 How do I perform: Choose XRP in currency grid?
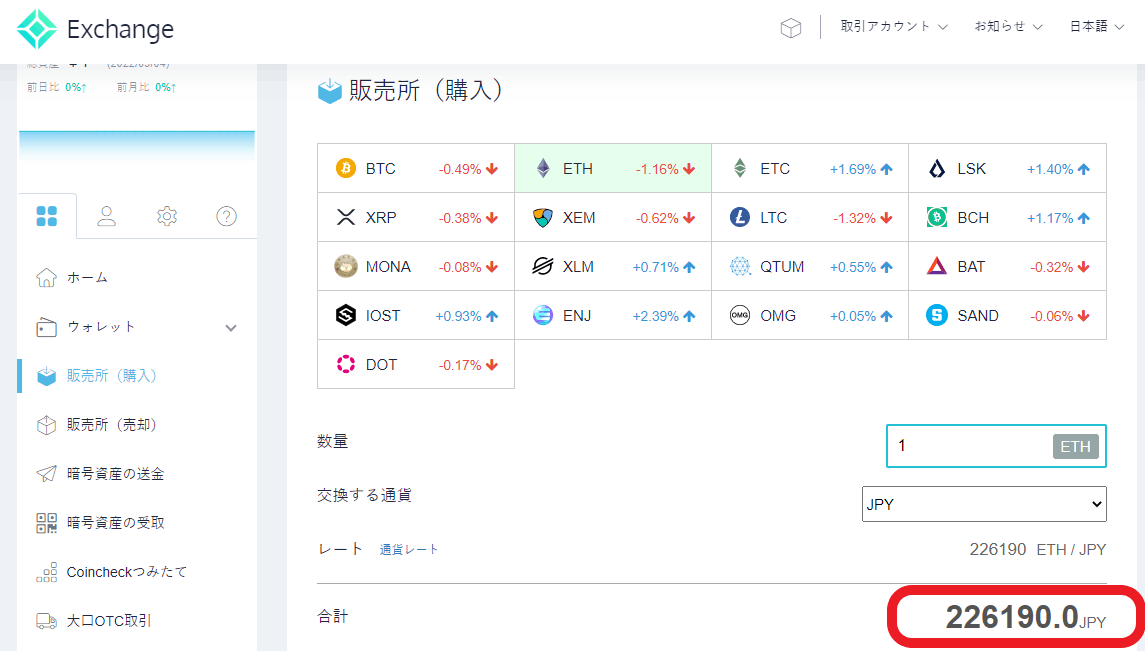point(416,217)
